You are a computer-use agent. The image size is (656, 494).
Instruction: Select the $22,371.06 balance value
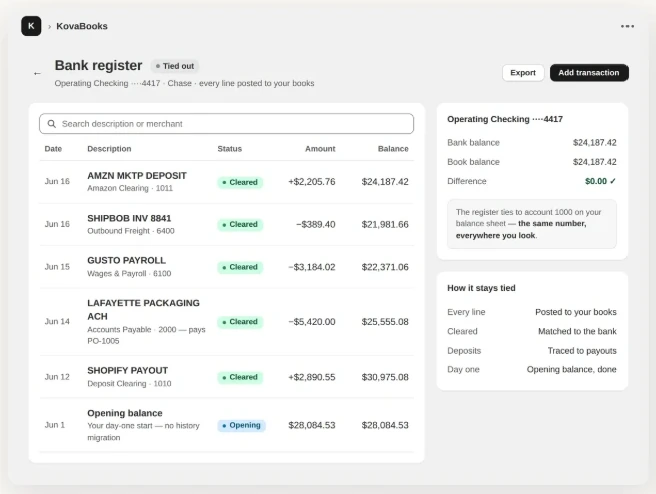385,267
